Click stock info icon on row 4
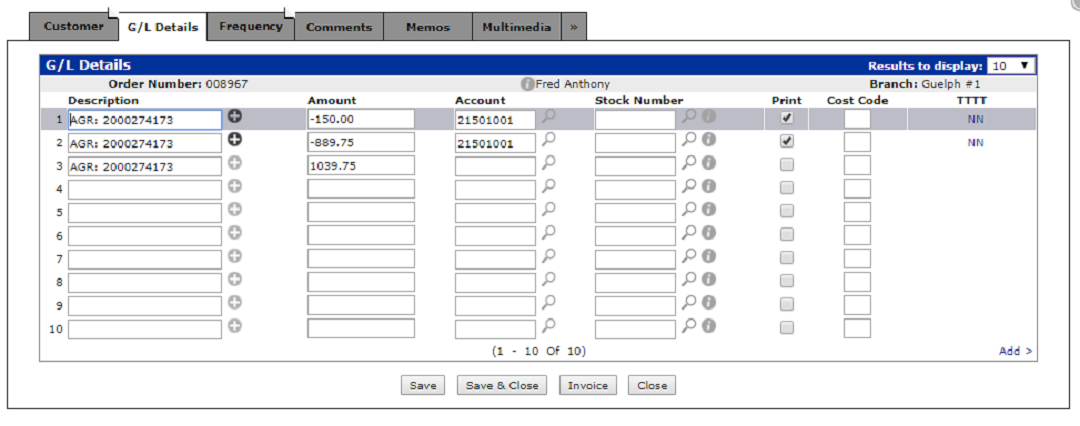Screen dimensions: 1080x426 pos(709,187)
